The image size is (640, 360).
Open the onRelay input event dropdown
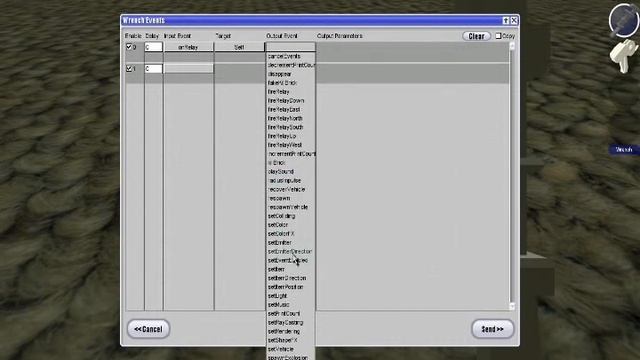click(189, 47)
